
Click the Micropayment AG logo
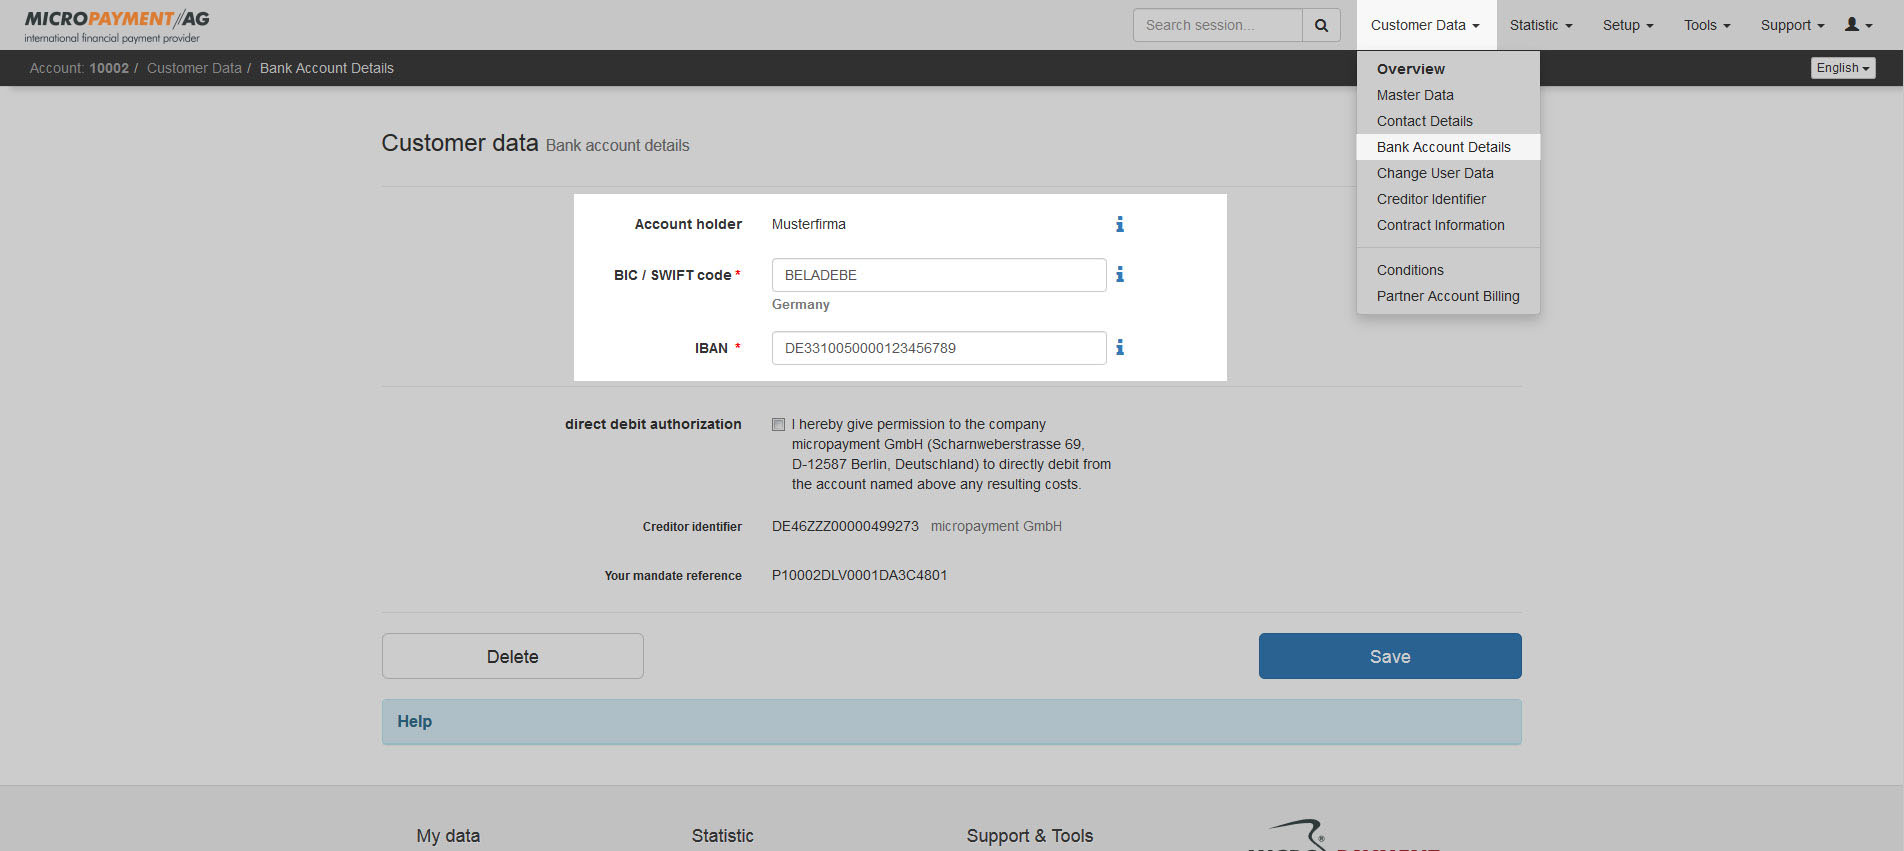(x=117, y=26)
